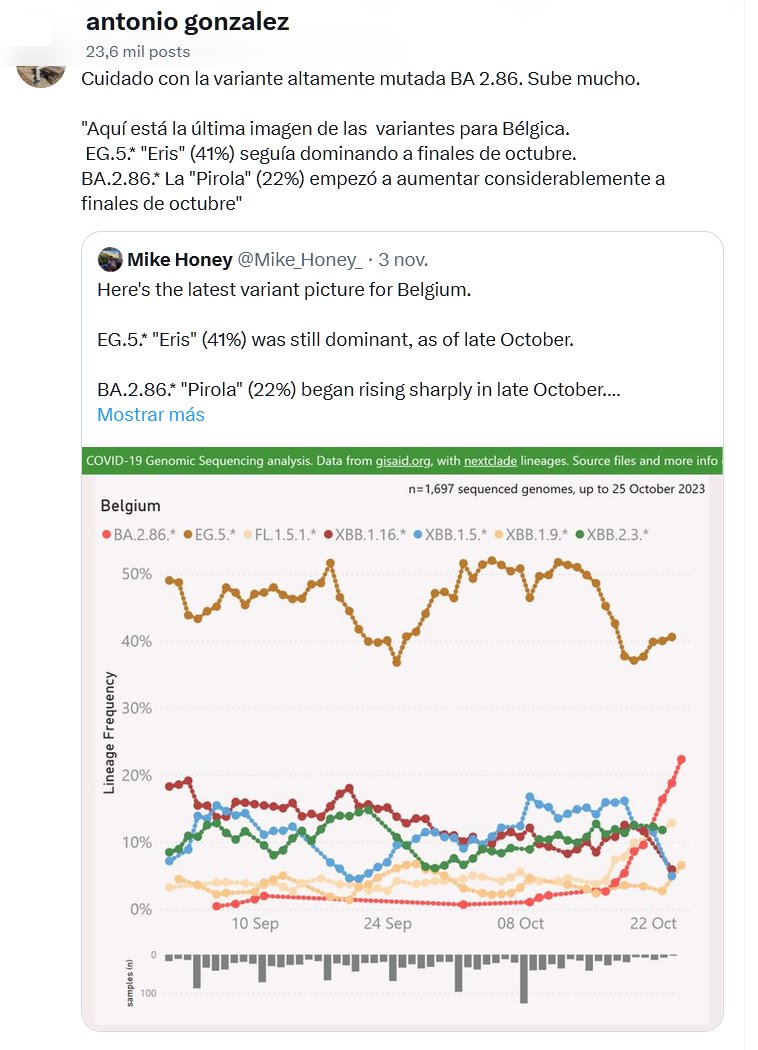
Task: Click the 08 Oct date label on chart axis
Action: pyautogui.click(x=520, y=923)
